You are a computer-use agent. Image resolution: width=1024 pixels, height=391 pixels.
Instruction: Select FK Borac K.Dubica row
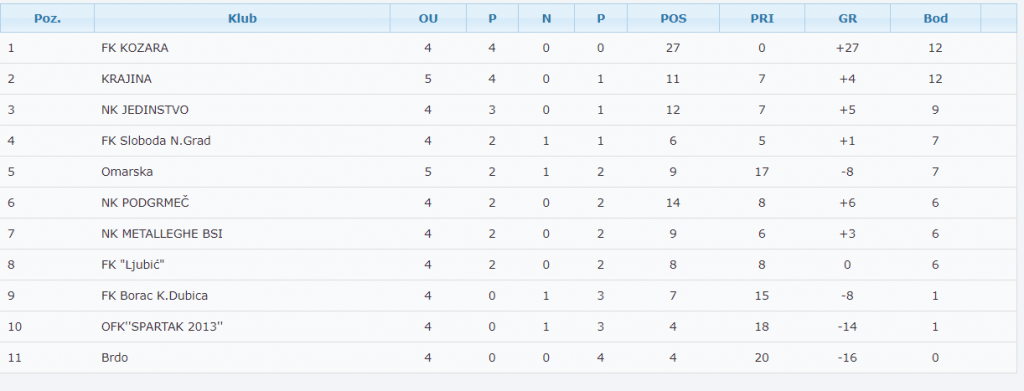(x=508, y=296)
